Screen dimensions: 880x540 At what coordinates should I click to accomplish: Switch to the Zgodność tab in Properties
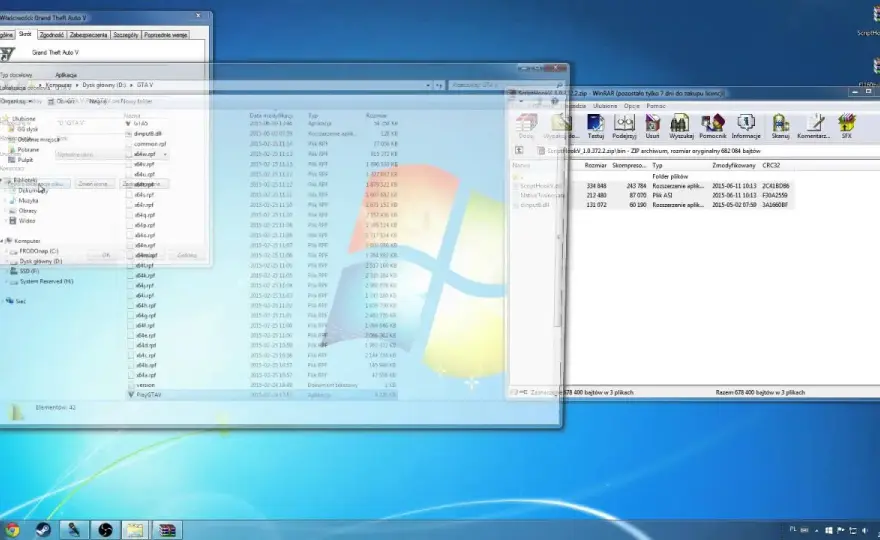pos(52,35)
